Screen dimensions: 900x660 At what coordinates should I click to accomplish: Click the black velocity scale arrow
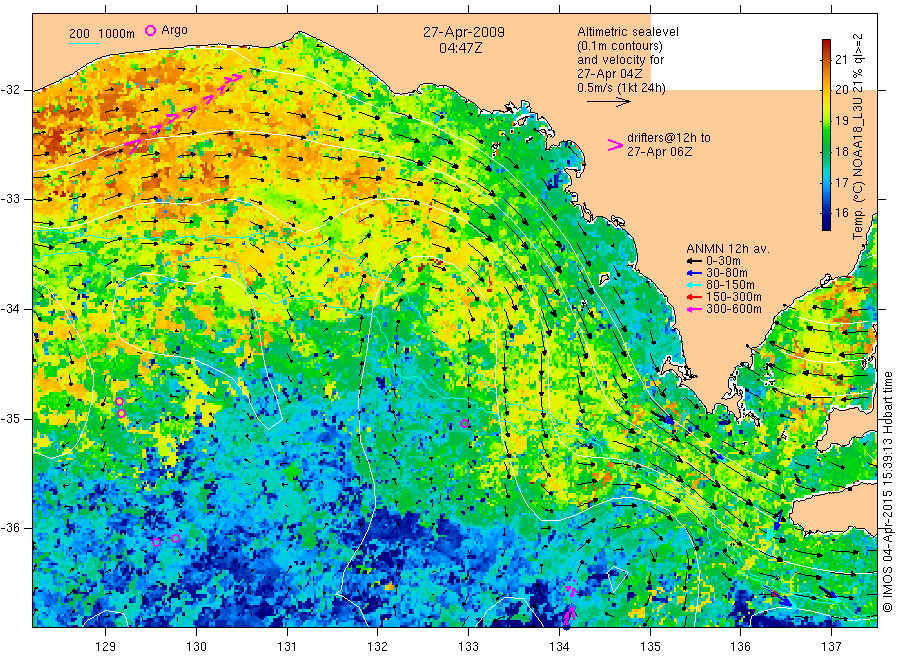[608, 102]
